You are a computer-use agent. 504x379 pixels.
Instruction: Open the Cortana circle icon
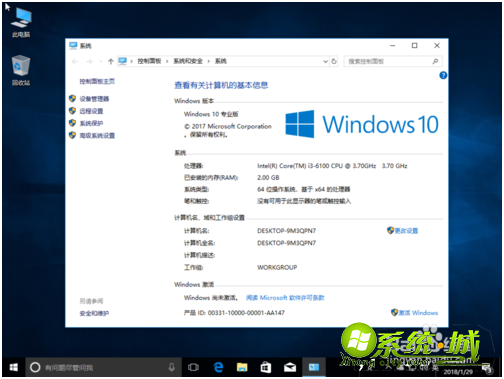(35, 367)
